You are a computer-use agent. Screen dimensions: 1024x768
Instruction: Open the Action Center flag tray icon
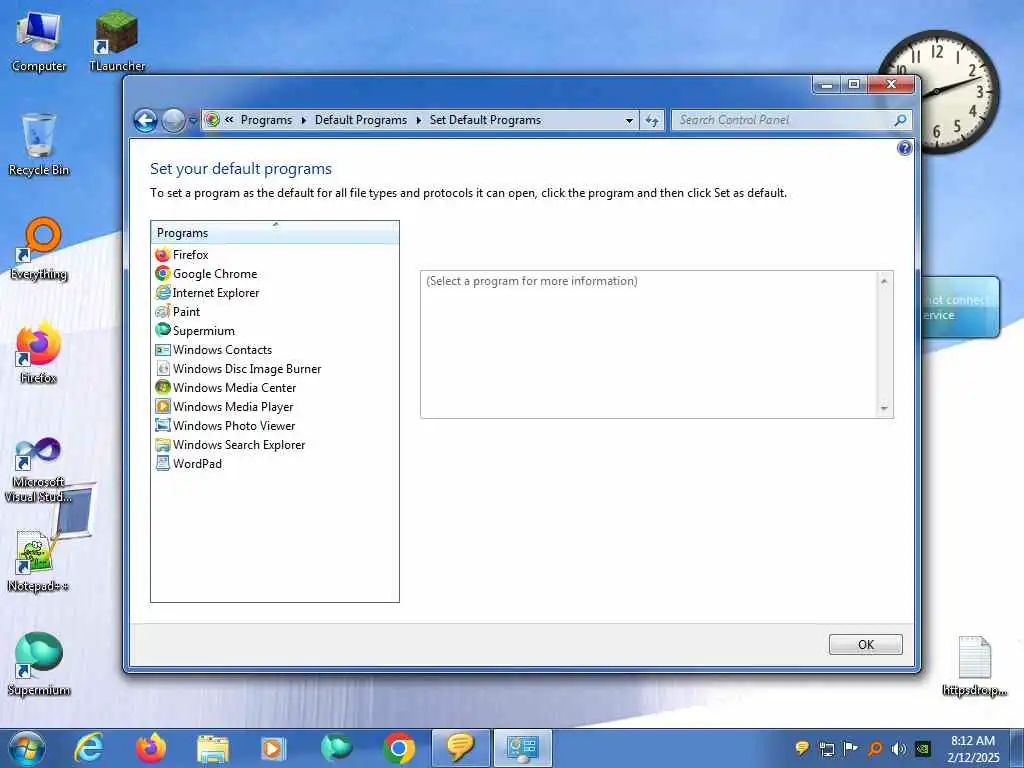(850, 749)
